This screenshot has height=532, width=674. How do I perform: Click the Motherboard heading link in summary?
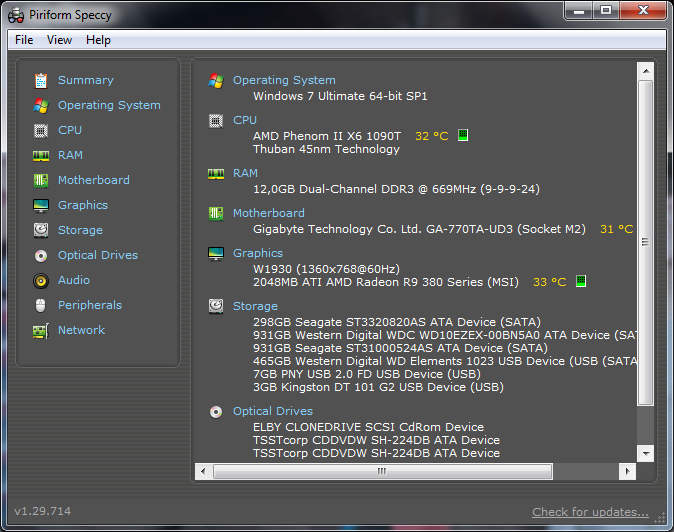(269, 213)
